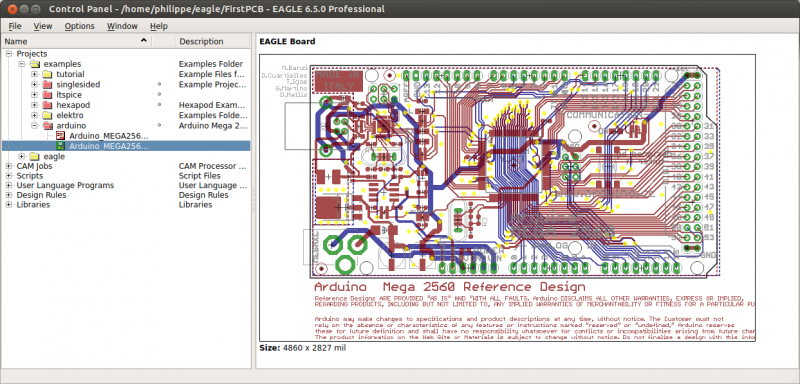Screen dimensions: 800x384
Task: Select the CAM Jobs label
Action: click(x=34, y=166)
